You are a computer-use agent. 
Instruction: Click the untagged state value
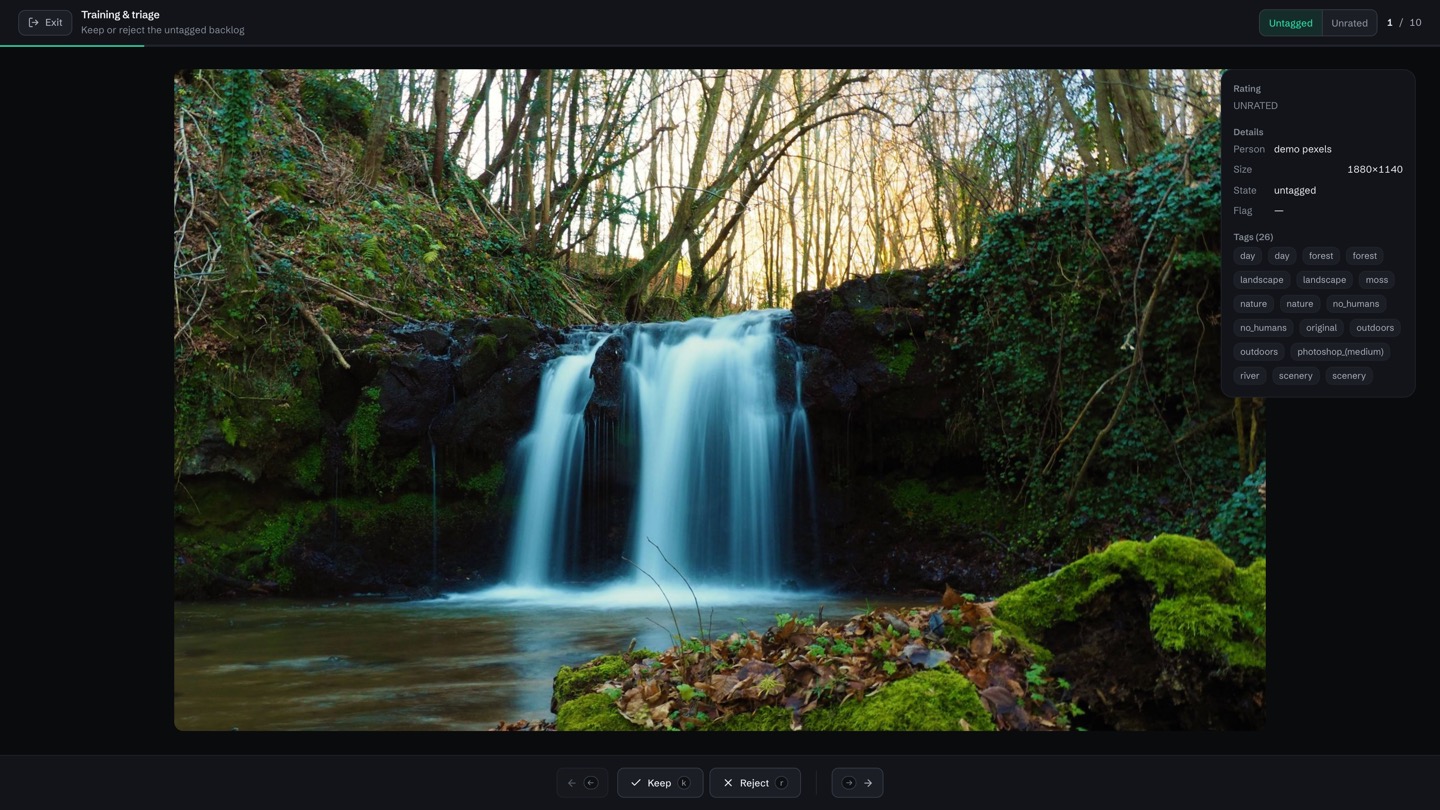1294,190
